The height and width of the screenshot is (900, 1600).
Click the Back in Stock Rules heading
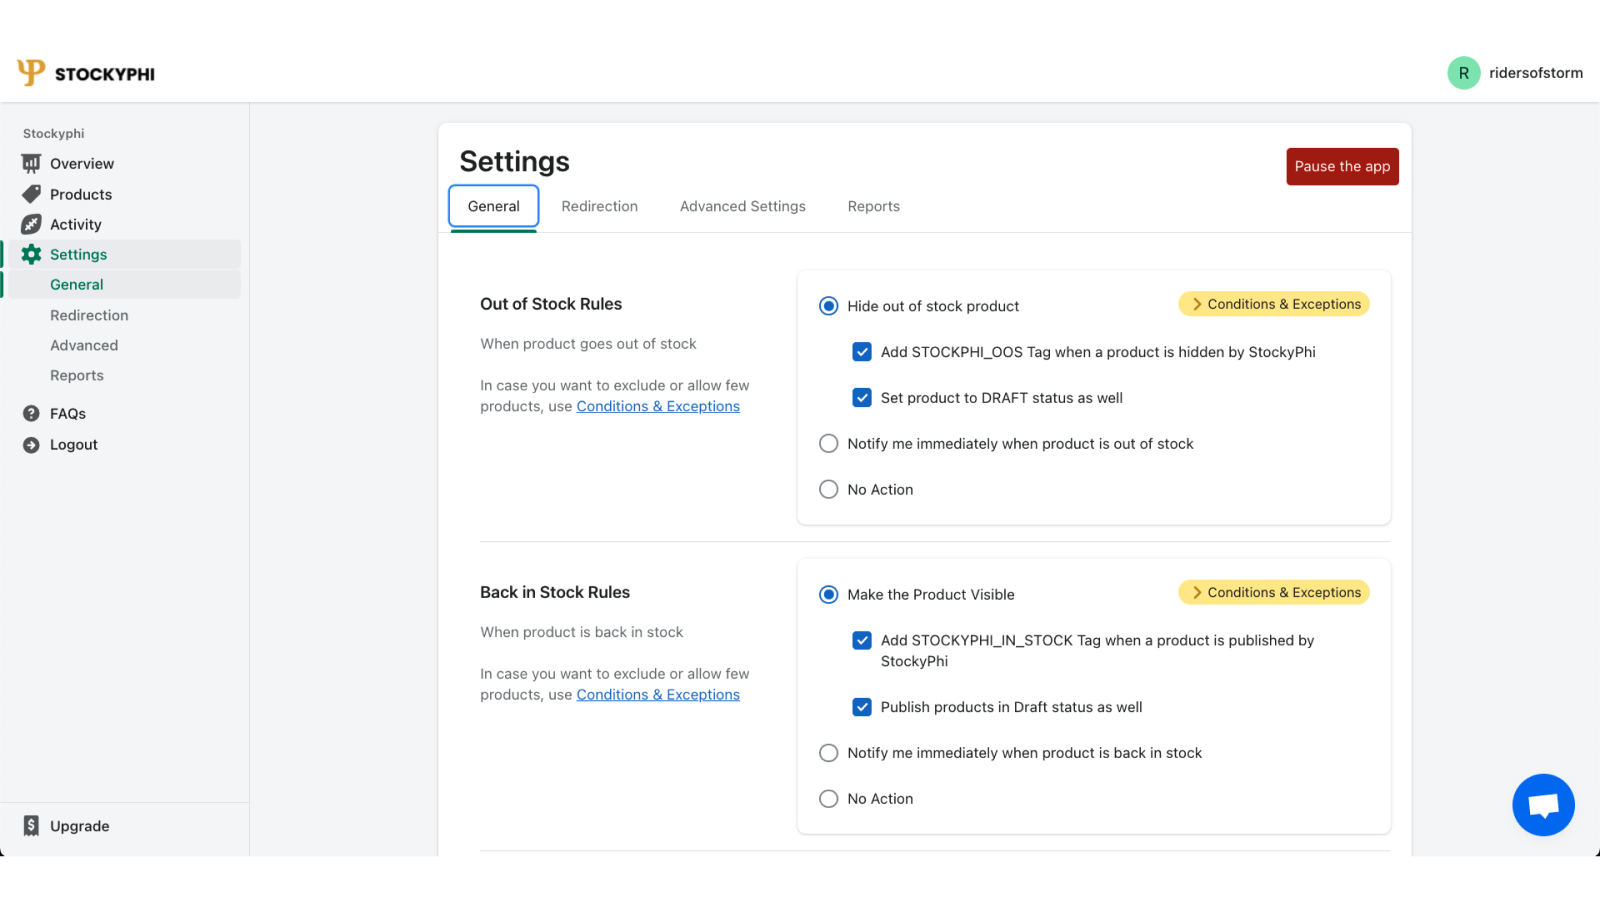click(x=555, y=592)
